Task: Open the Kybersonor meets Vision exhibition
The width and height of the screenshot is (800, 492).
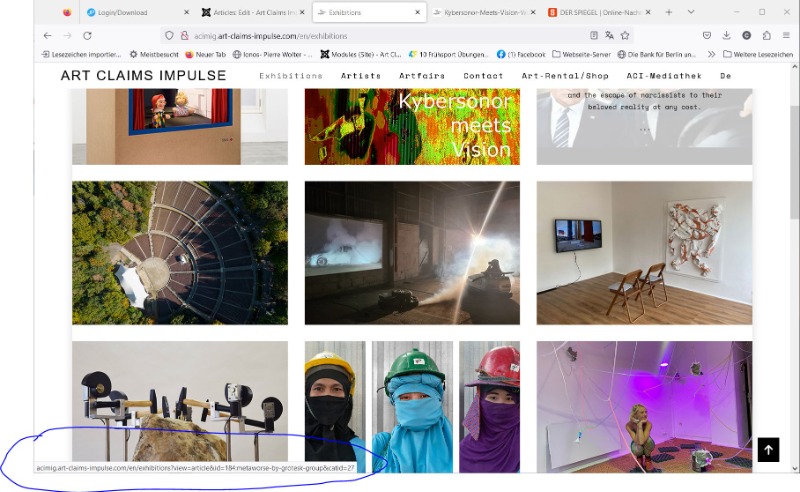Action: click(412, 127)
